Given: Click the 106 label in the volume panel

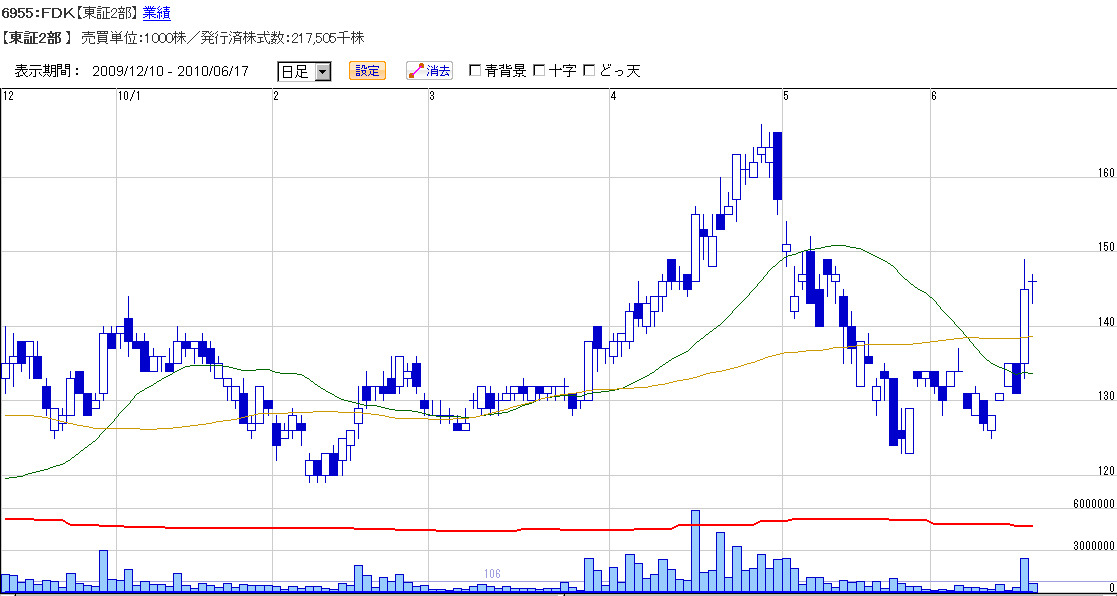Looking at the screenshot, I should pos(491,574).
